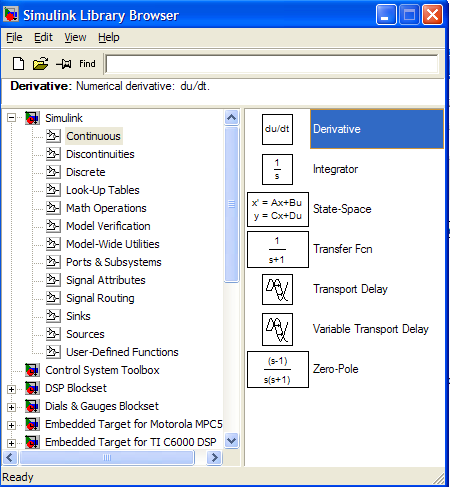The image size is (450, 487).
Task: Collapse the Simulink tree node
Action: (x=11, y=118)
